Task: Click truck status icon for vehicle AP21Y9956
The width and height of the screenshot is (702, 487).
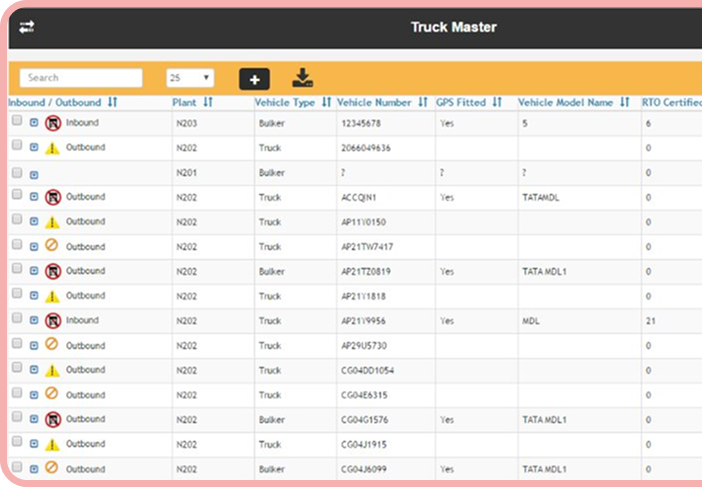Action: (x=53, y=321)
